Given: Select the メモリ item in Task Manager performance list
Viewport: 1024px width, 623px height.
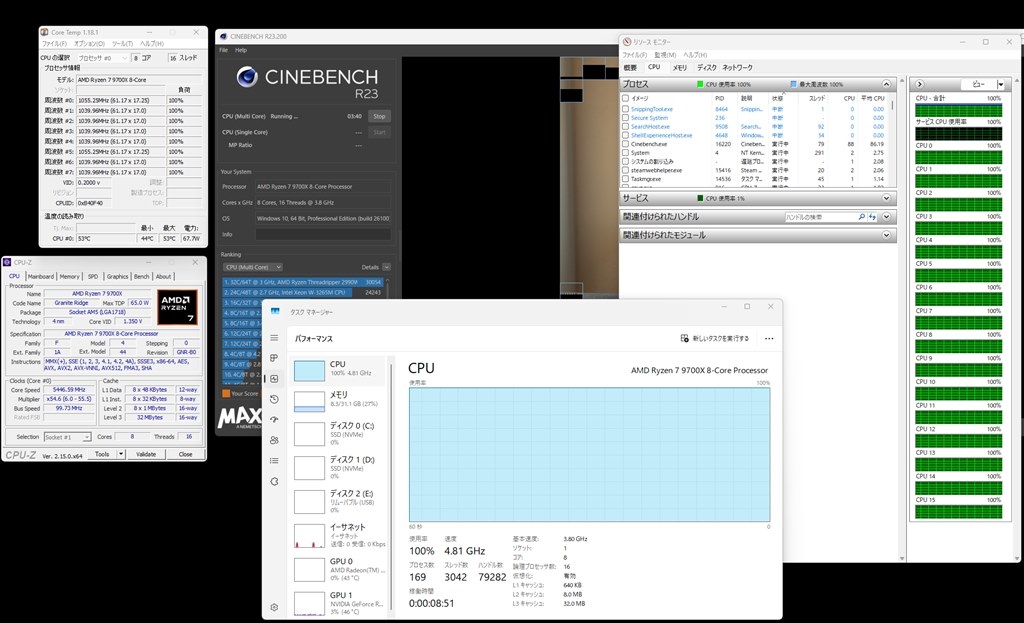Looking at the screenshot, I should pos(338,400).
